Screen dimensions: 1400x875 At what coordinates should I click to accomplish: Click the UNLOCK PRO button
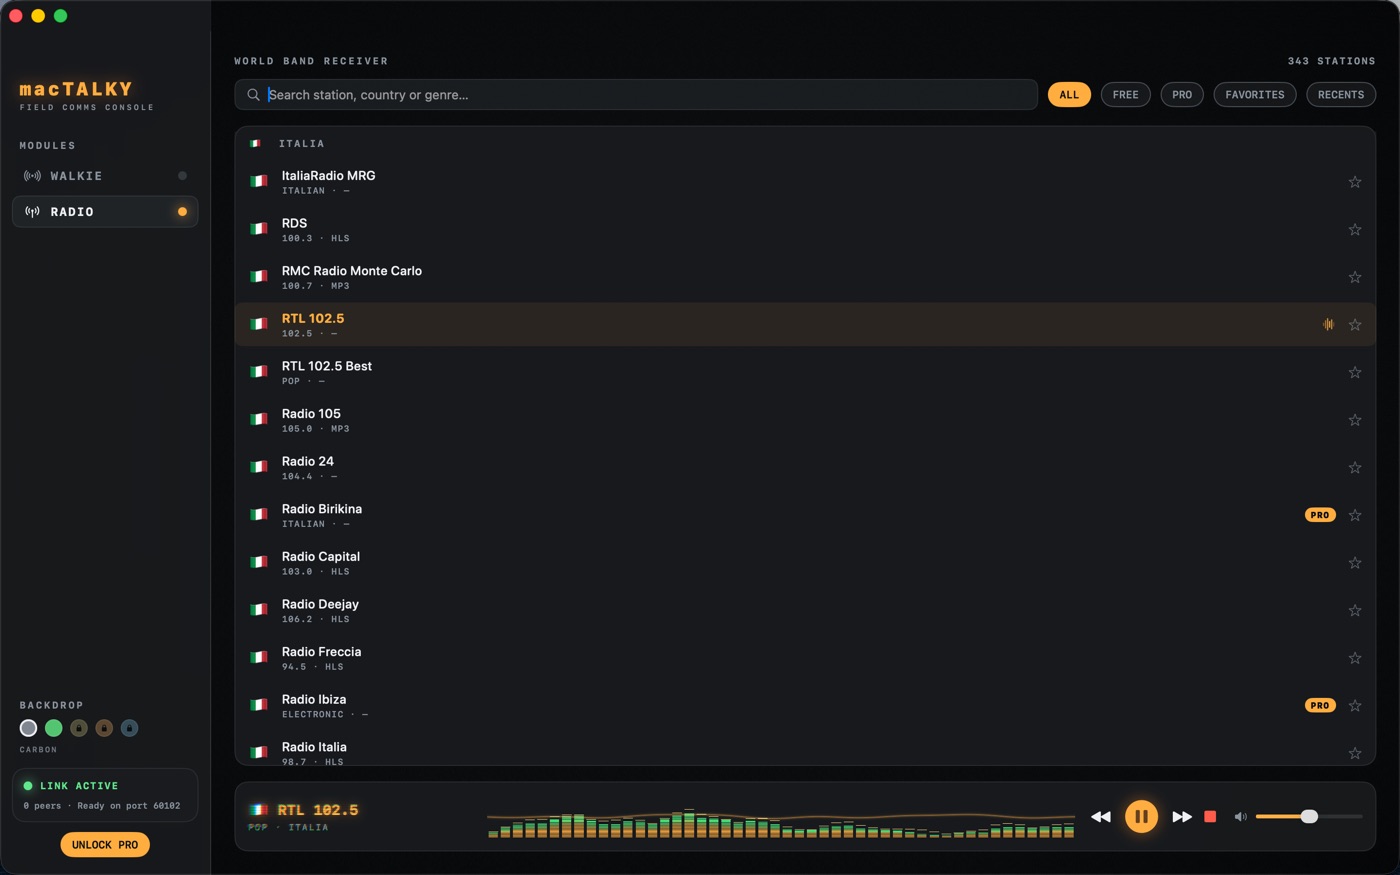(105, 845)
